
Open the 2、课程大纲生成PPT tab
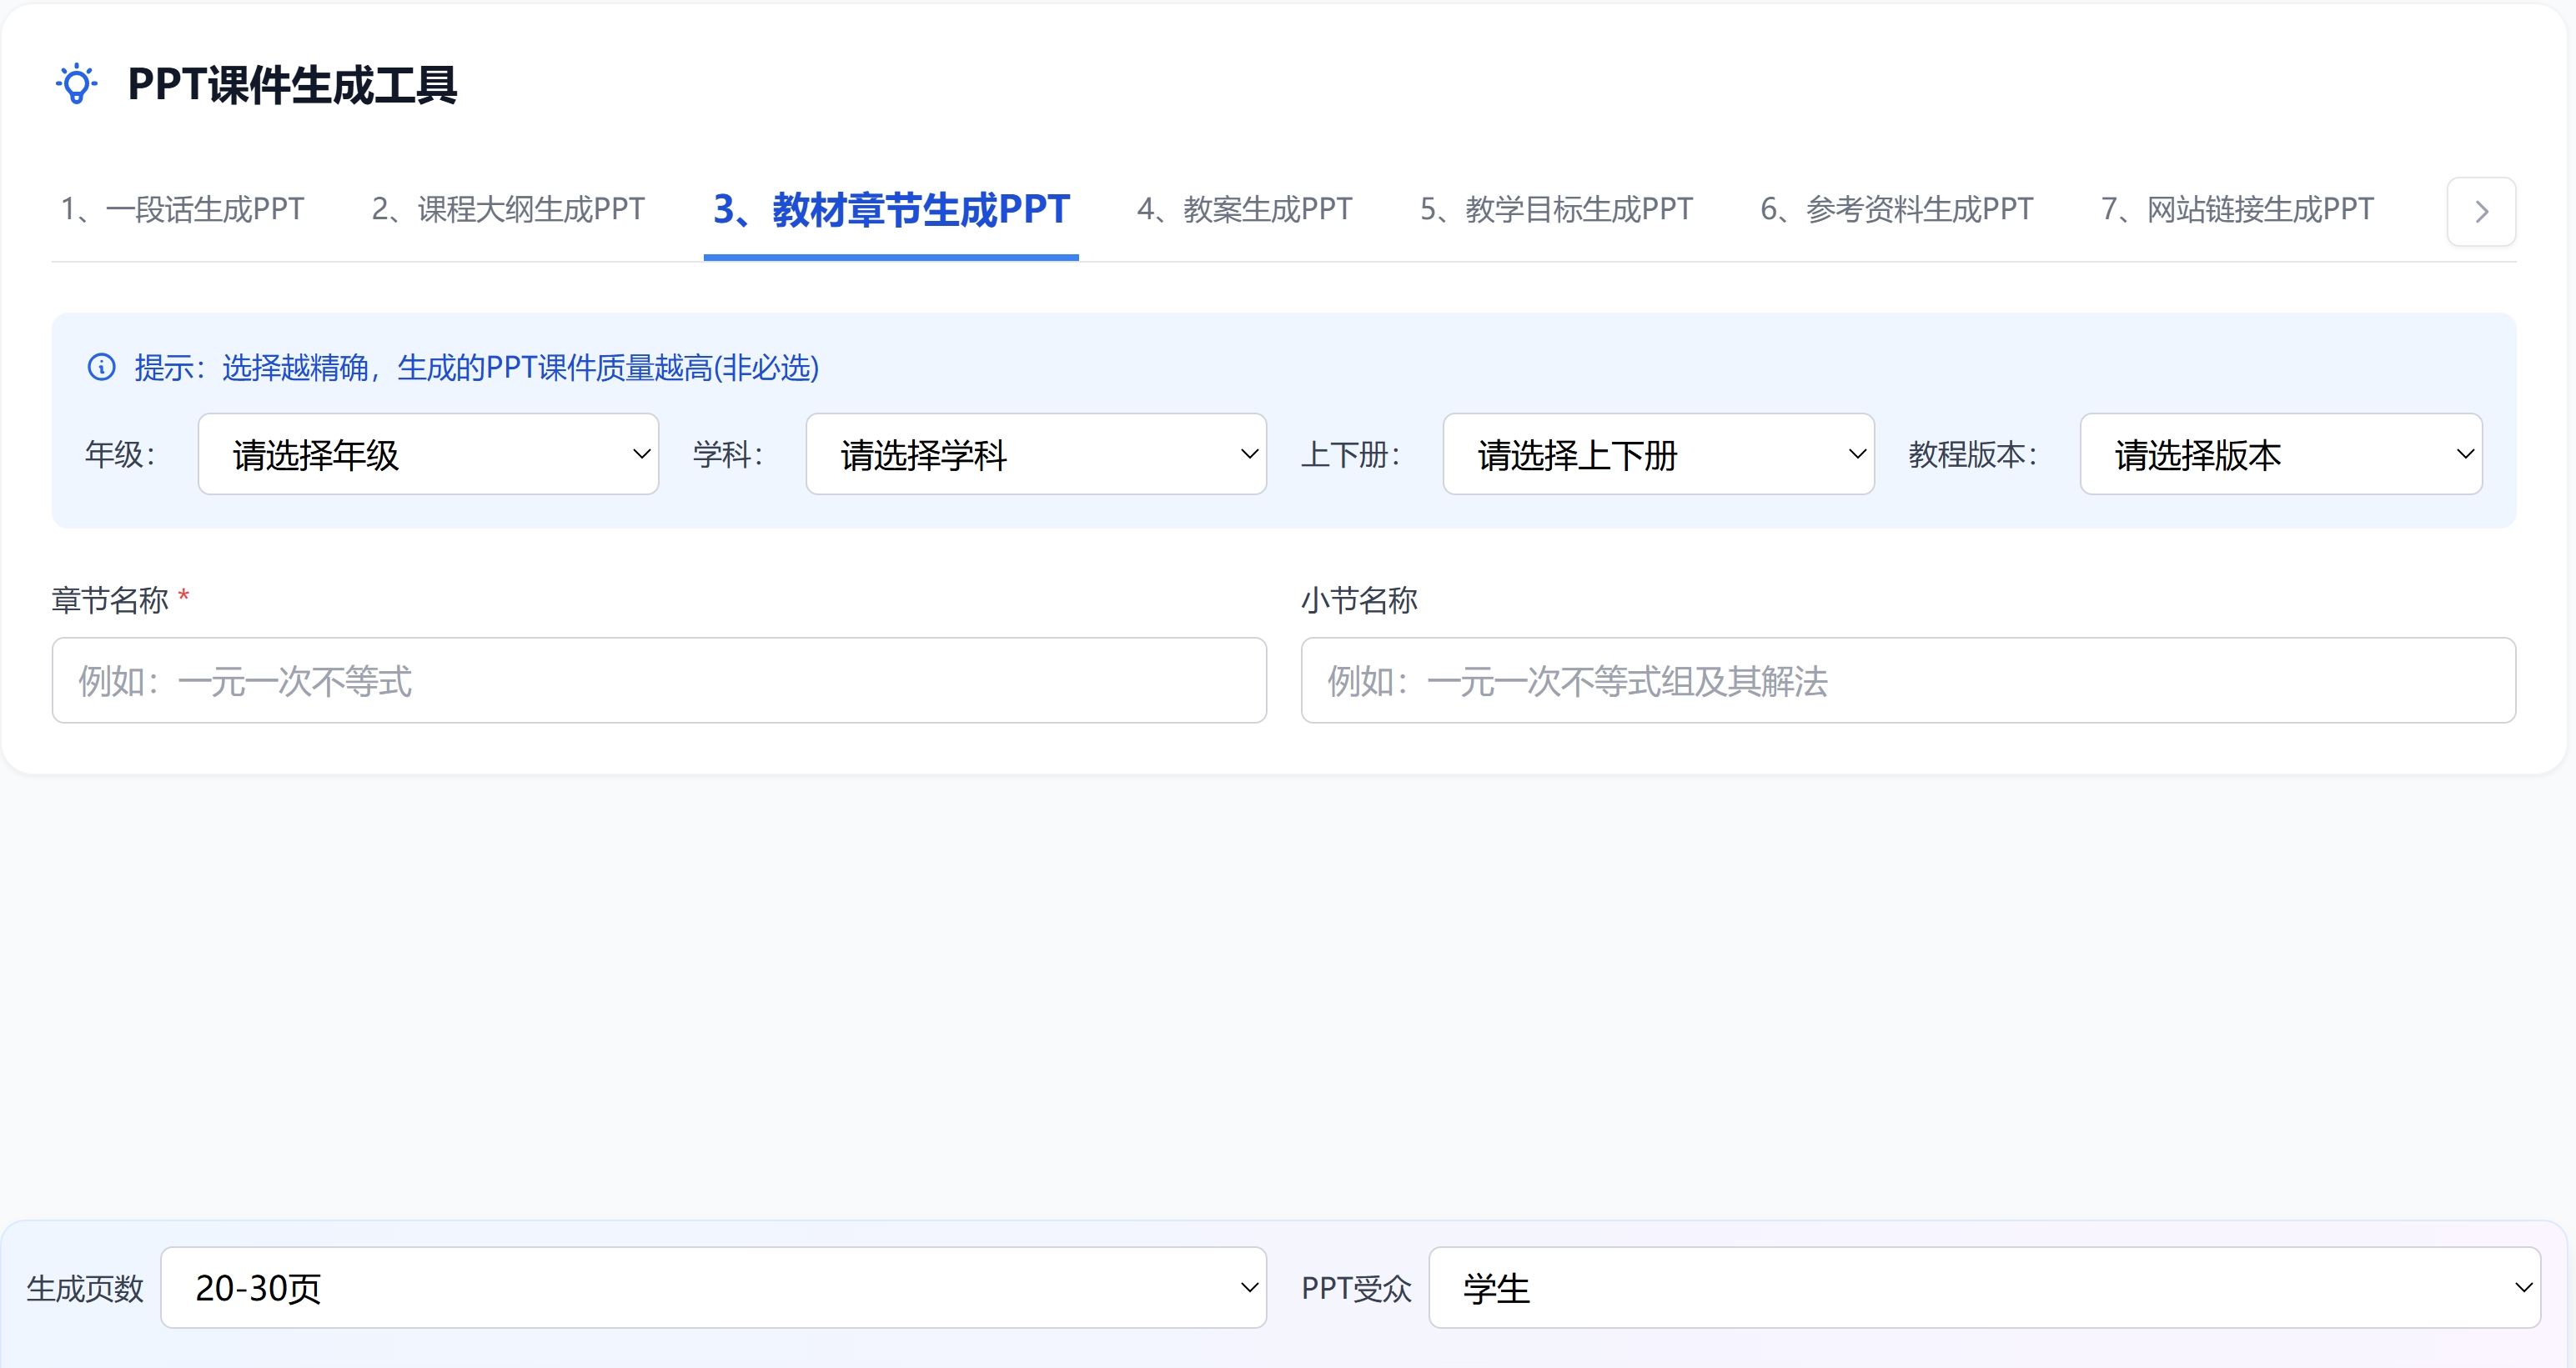click(508, 210)
